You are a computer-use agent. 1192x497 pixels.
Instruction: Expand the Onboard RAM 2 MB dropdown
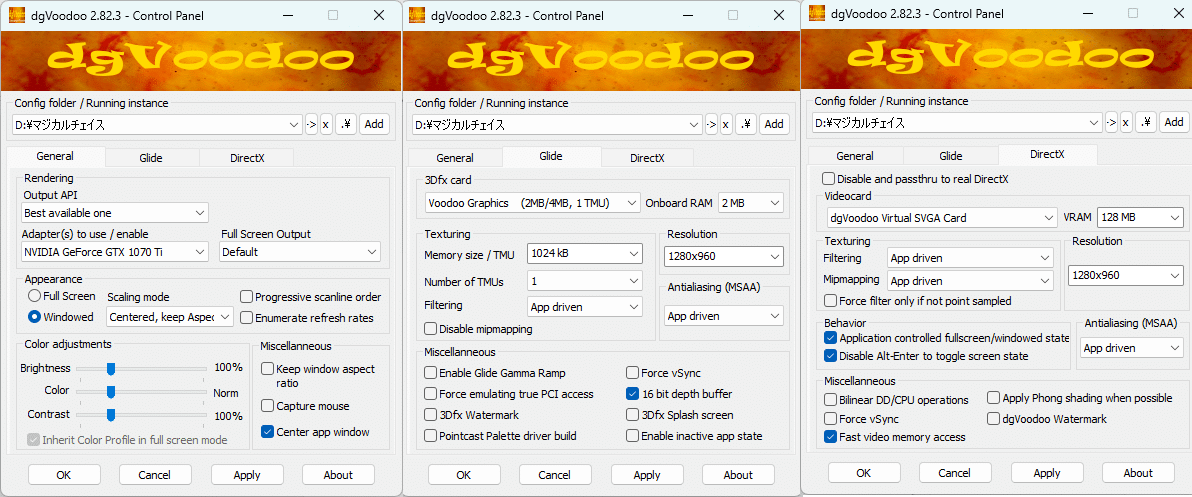point(750,203)
